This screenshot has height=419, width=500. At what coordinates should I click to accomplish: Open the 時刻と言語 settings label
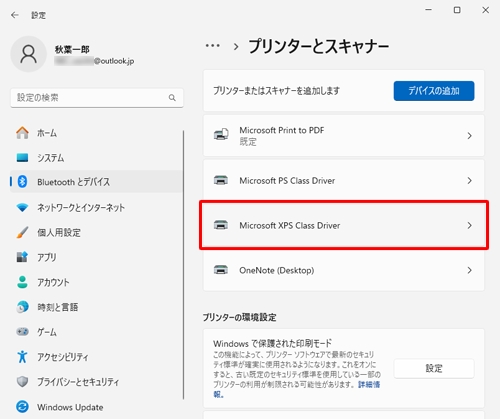click(57, 307)
